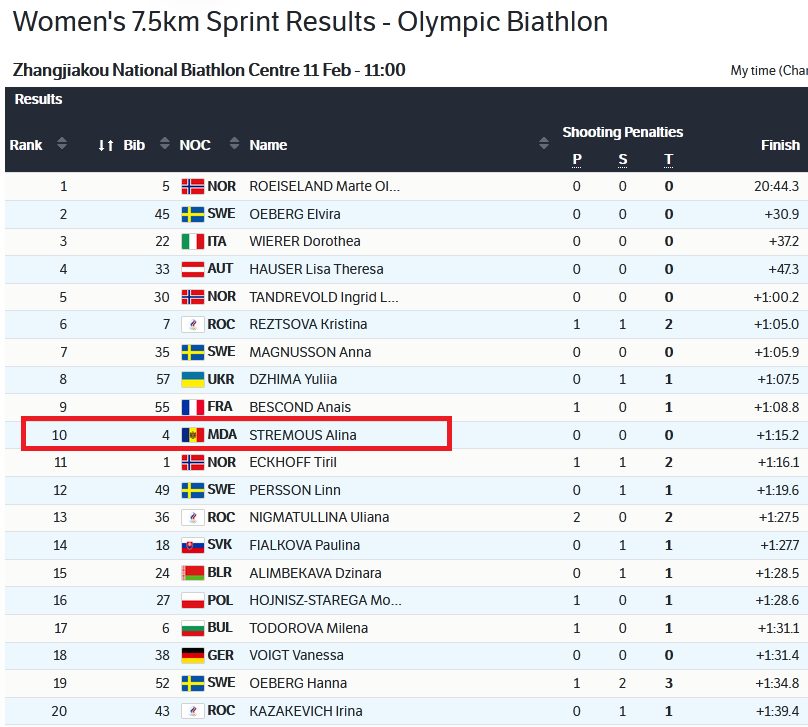Click Norway flag beside ROEISELAND
Image resolution: width=808 pixels, height=727 pixels.
[x=193, y=186]
